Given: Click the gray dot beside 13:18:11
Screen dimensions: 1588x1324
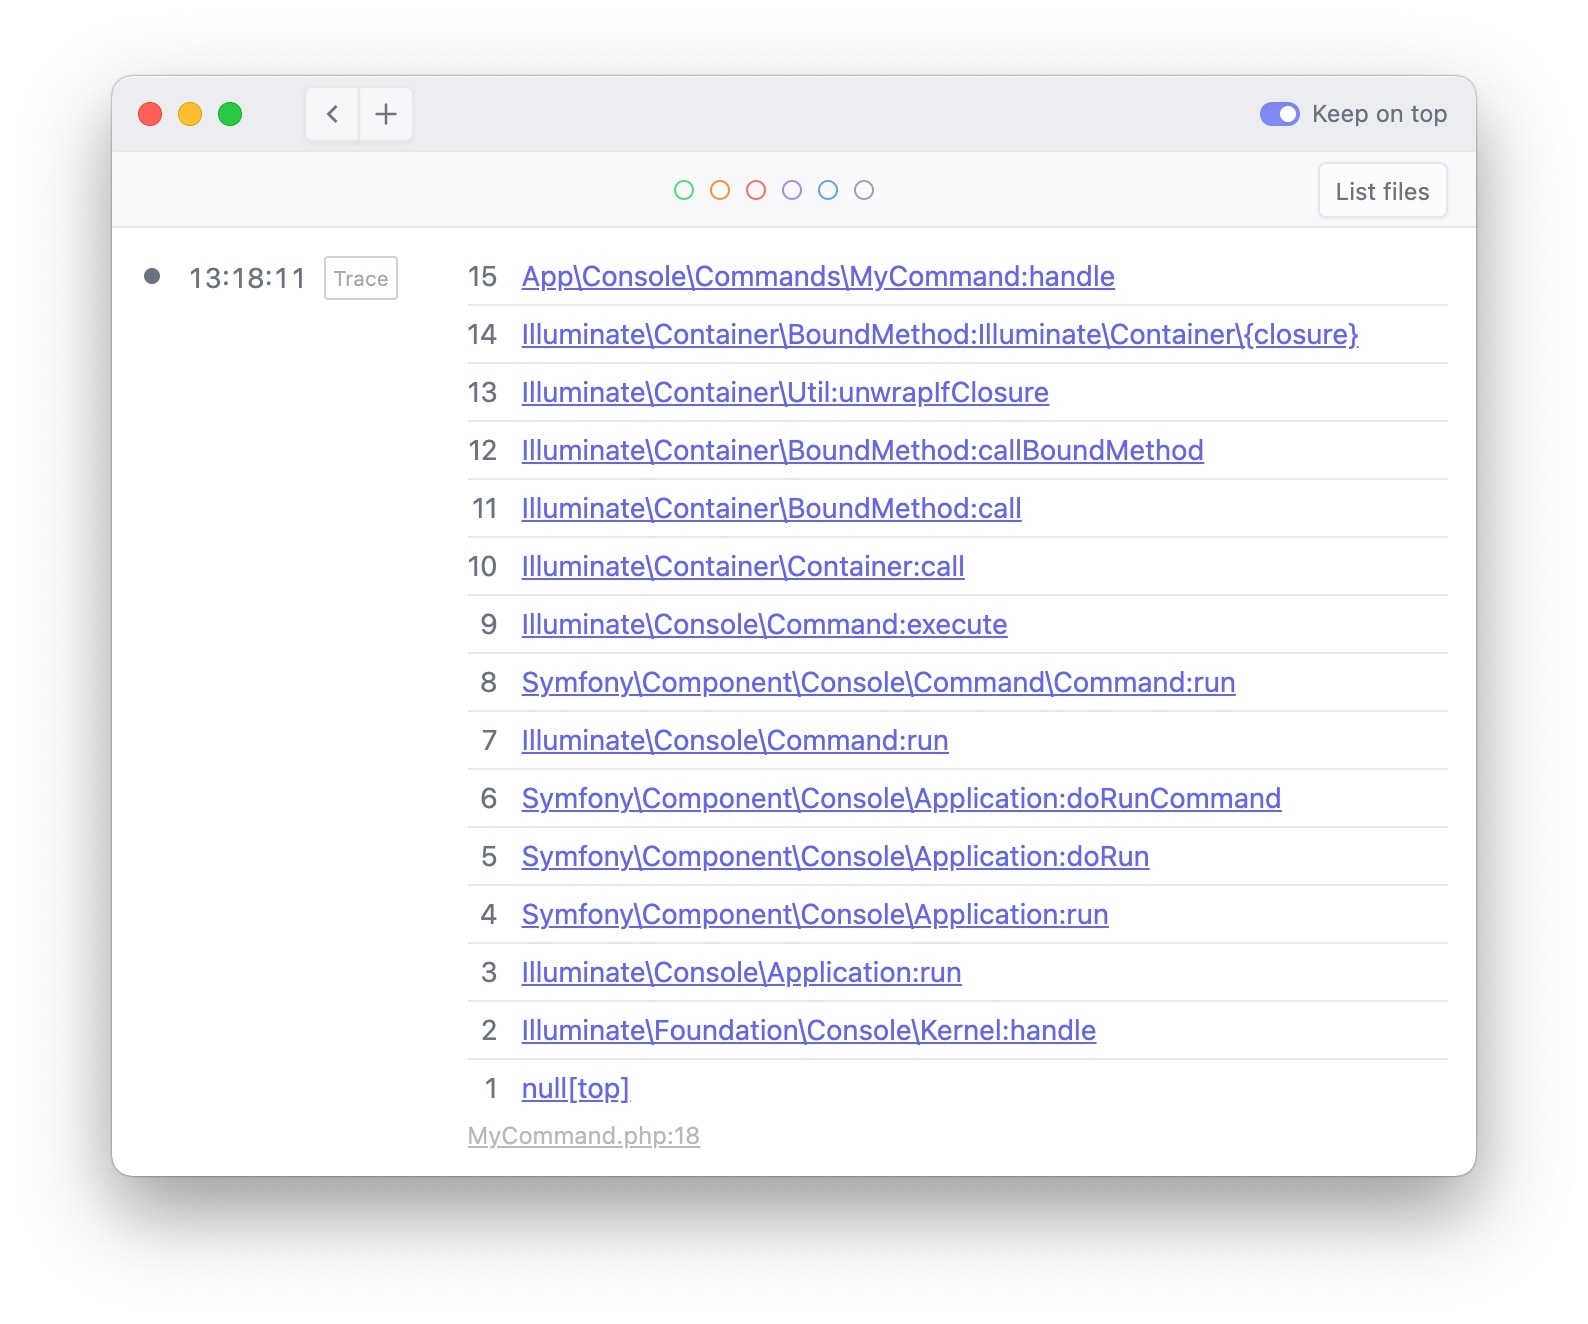Looking at the screenshot, I should pos(152,276).
